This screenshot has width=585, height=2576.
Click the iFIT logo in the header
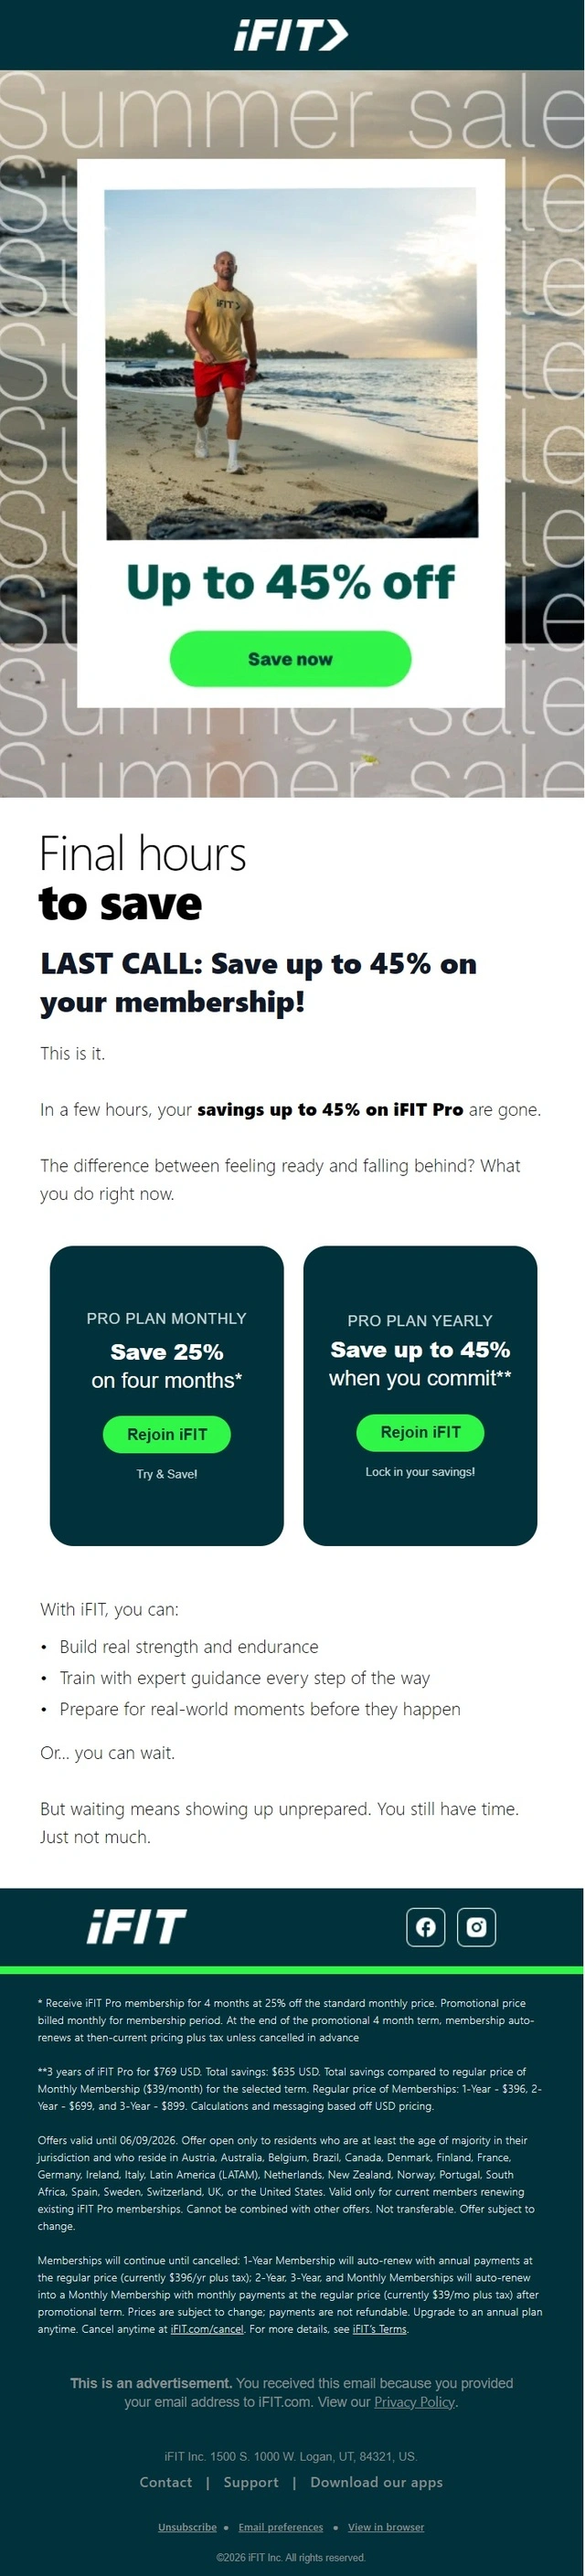pos(291,36)
